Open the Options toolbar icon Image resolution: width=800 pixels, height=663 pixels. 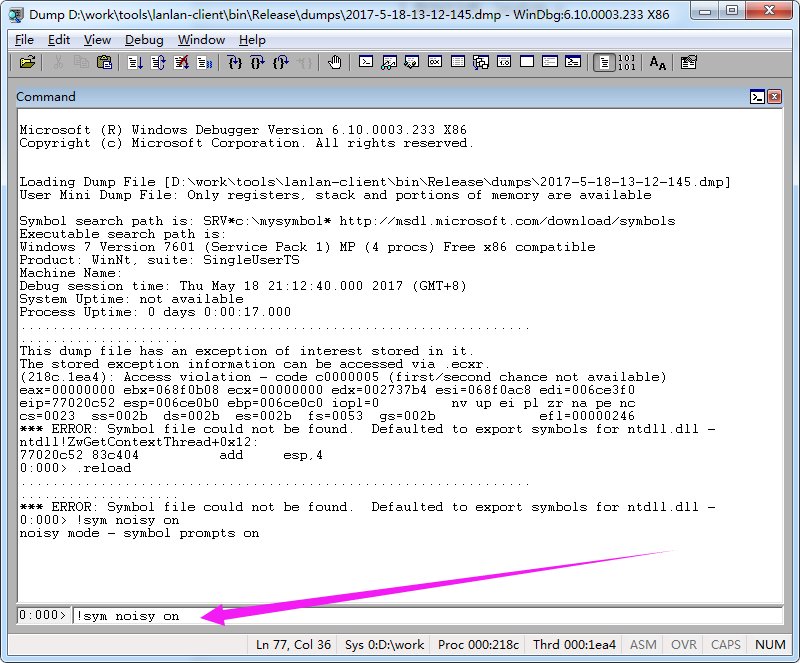[688, 63]
